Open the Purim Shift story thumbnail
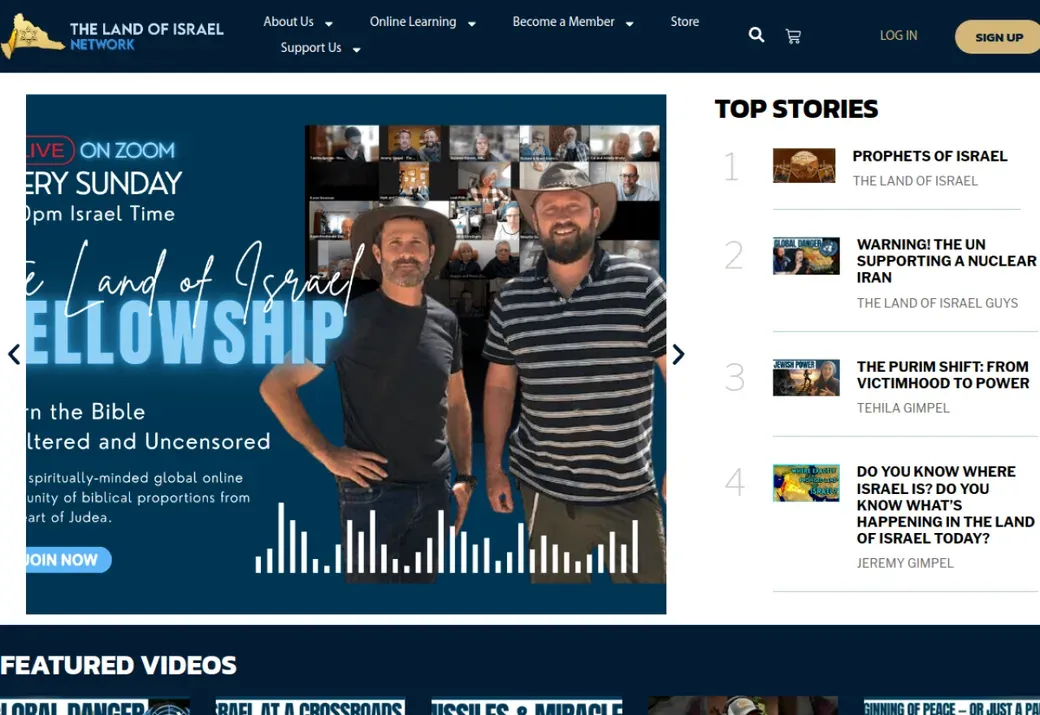This screenshot has height=715, width=1040. point(806,377)
